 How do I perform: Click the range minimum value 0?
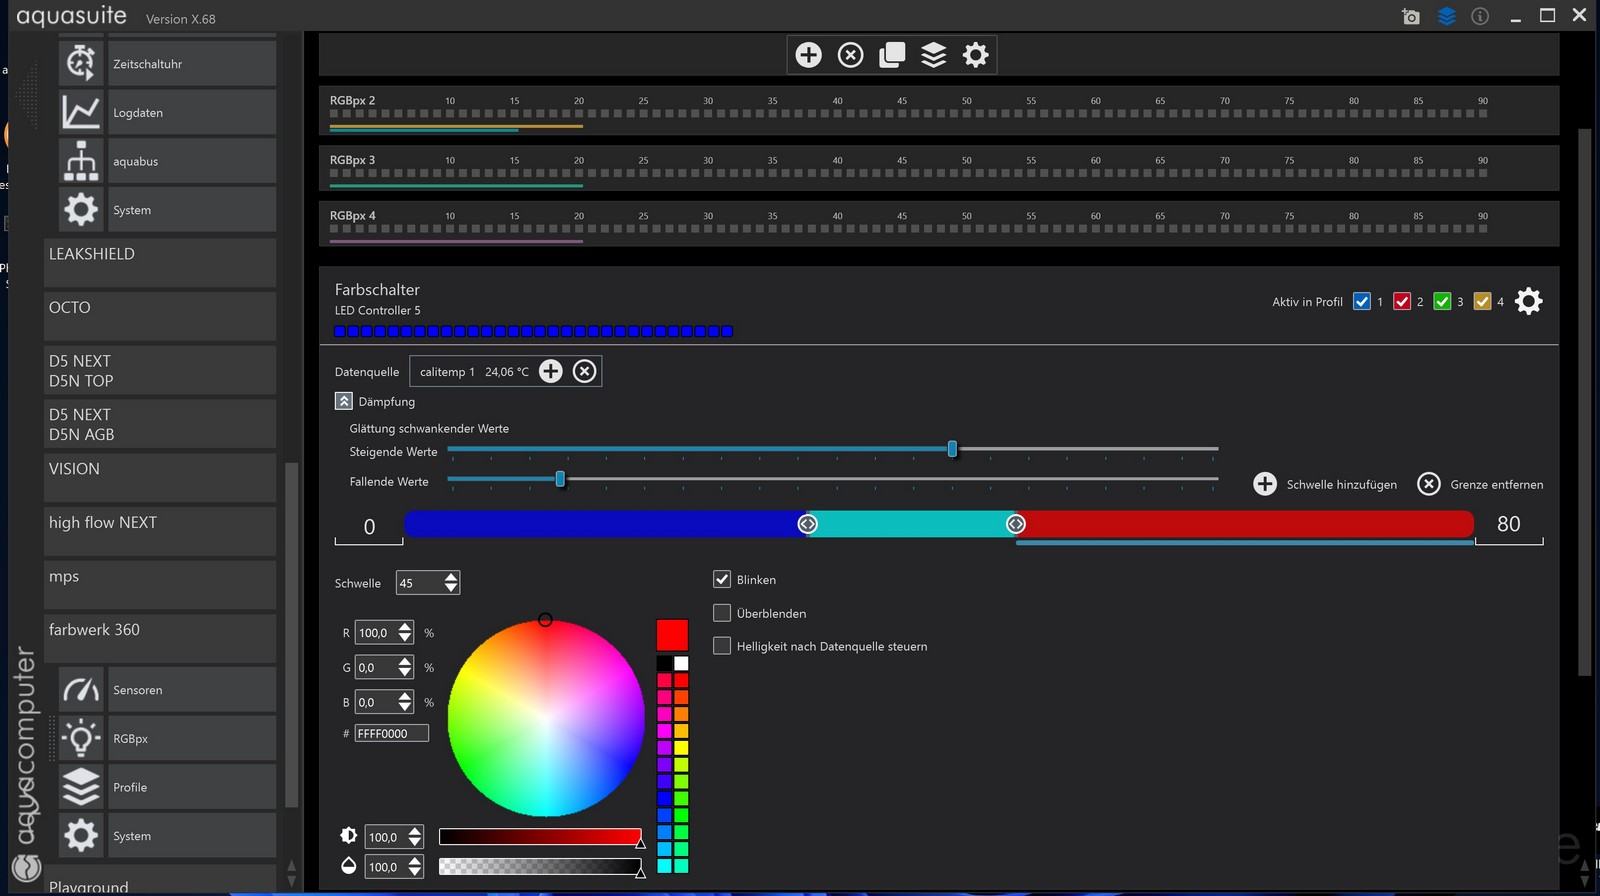click(x=369, y=526)
